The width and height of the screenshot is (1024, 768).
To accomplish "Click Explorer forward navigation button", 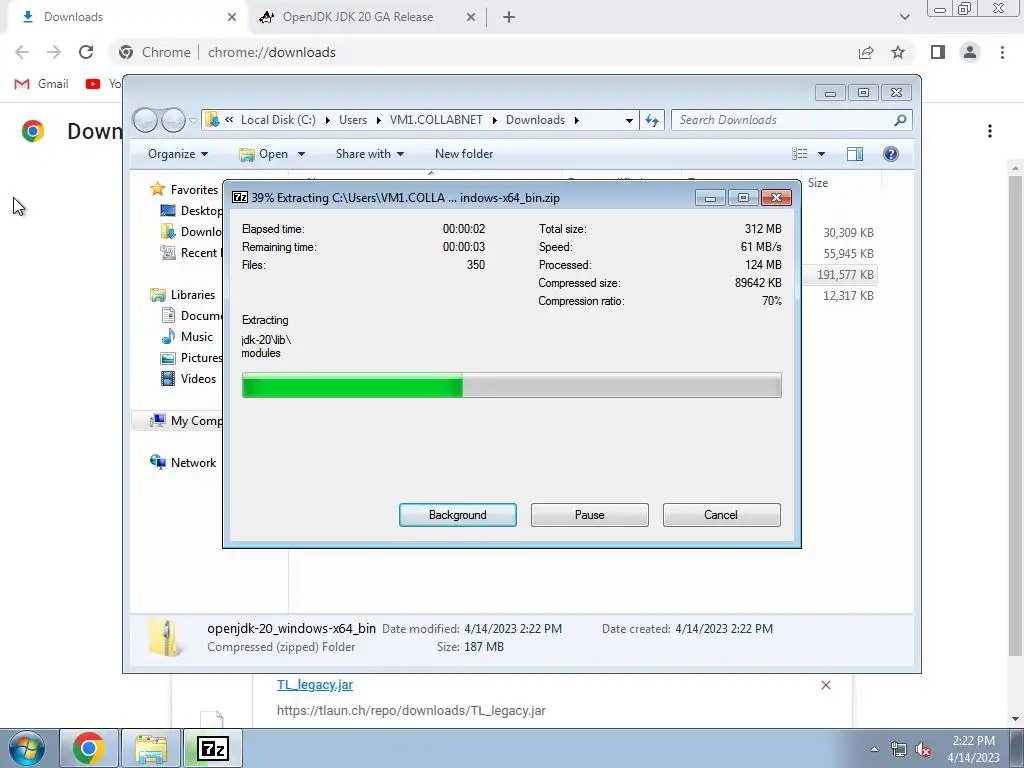I will [x=173, y=120].
